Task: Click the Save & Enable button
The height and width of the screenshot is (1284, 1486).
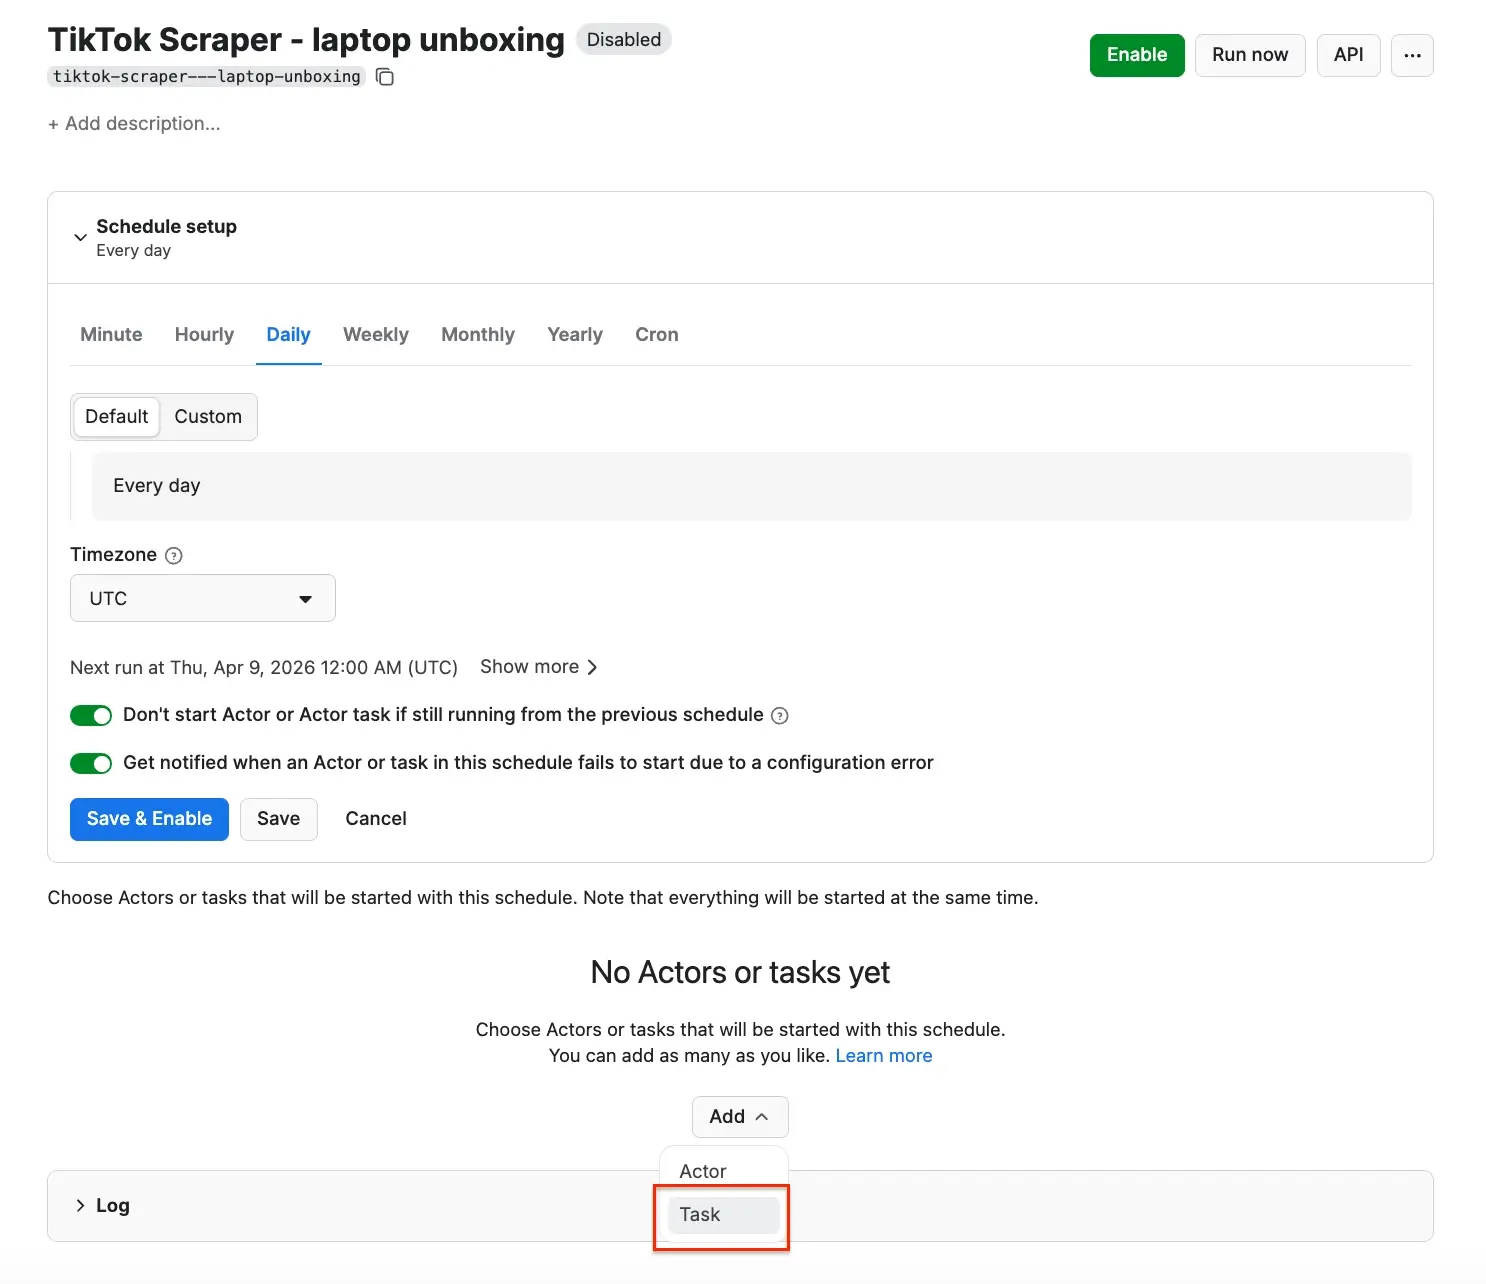Action: coord(149,819)
